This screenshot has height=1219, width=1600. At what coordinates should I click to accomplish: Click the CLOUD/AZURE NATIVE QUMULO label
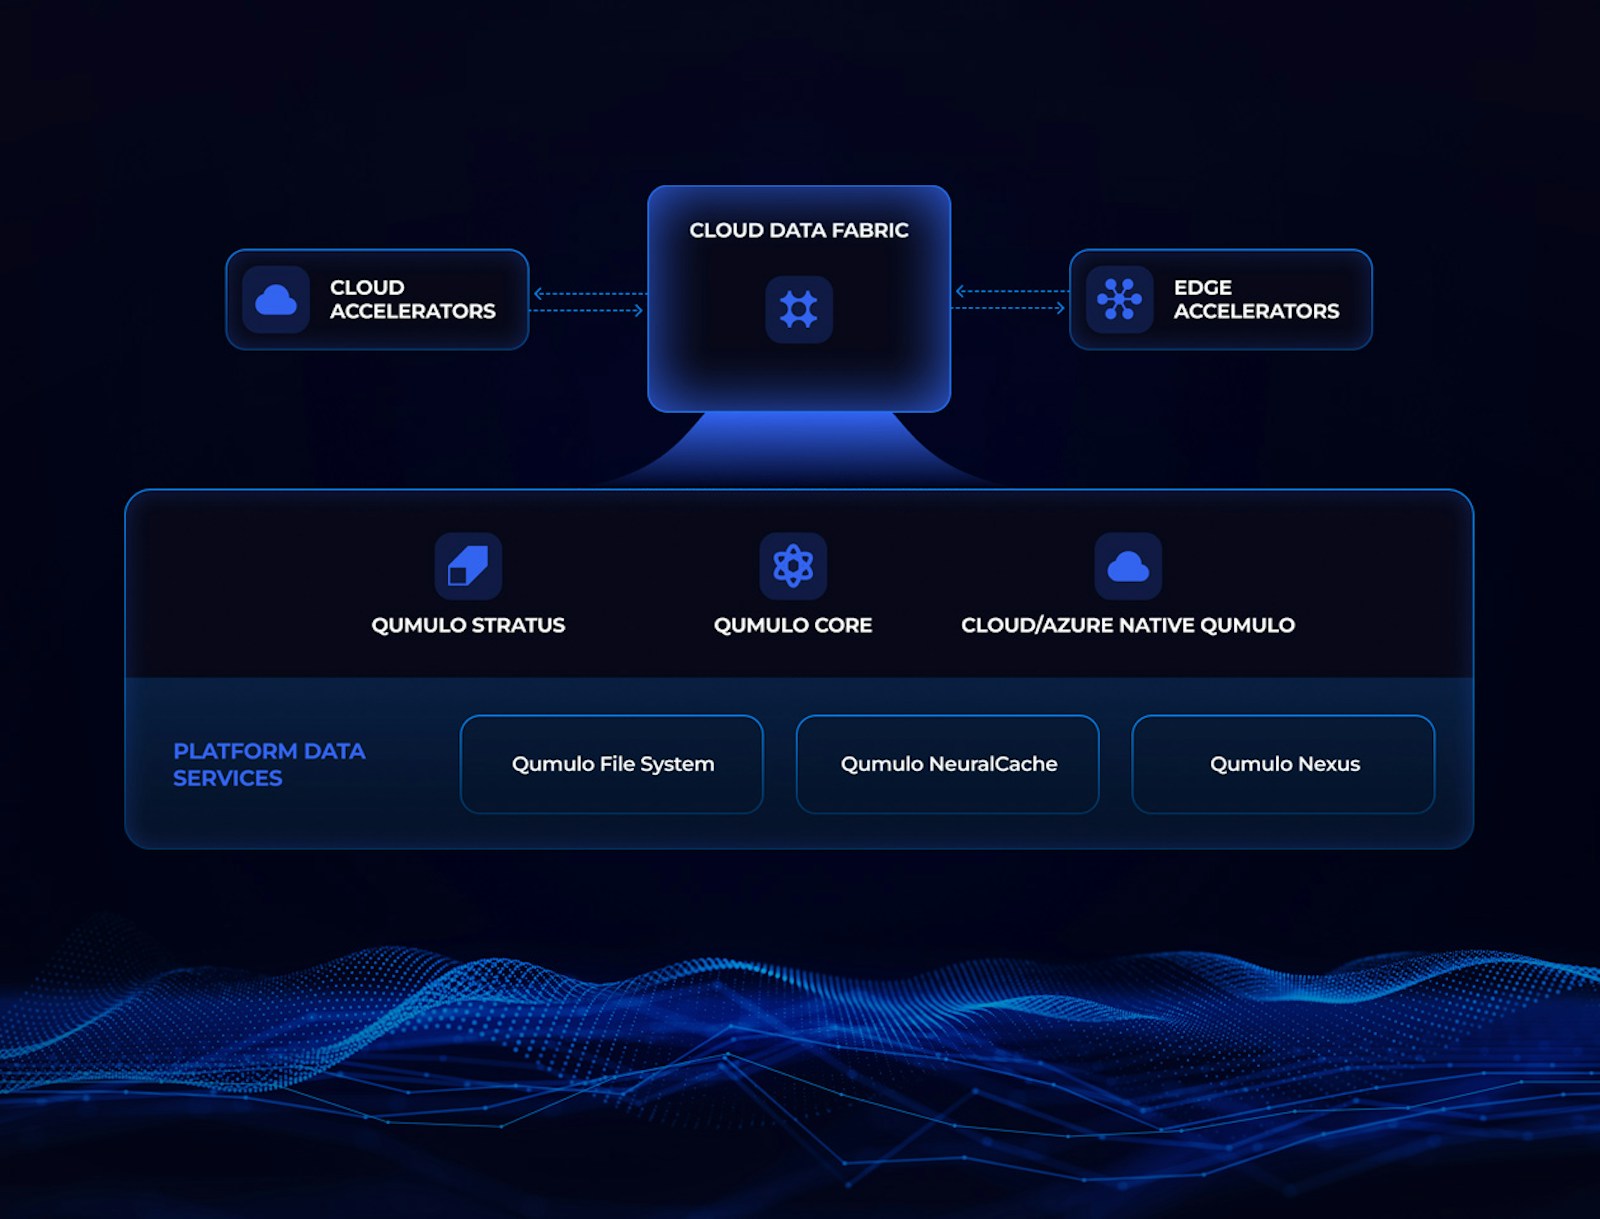pos(1128,625)
